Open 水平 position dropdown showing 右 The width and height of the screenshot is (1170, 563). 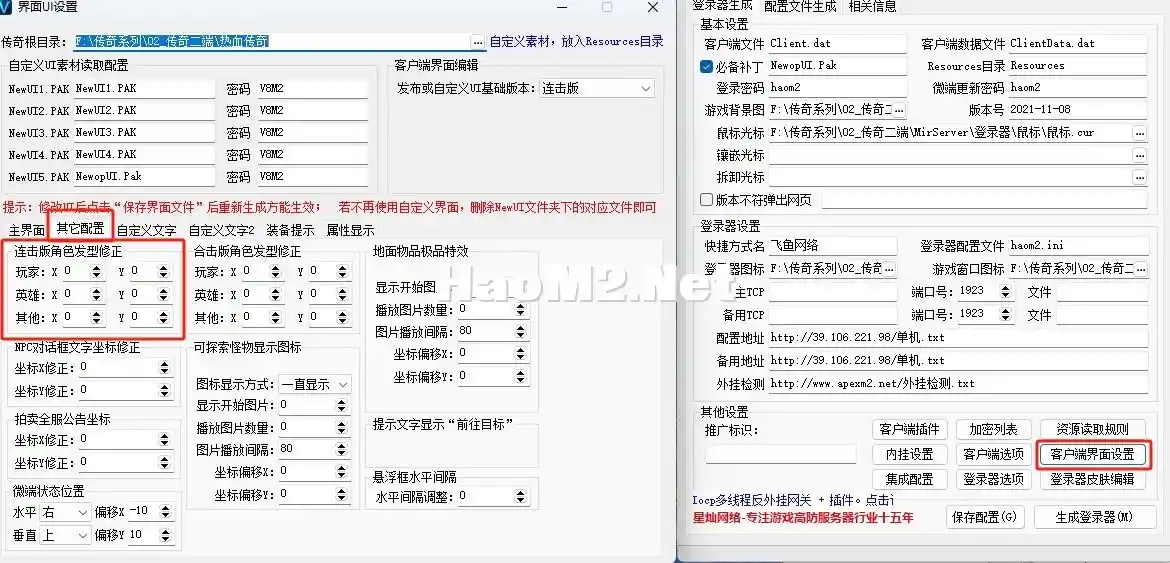pyautogui.click(x=65, y=513)
